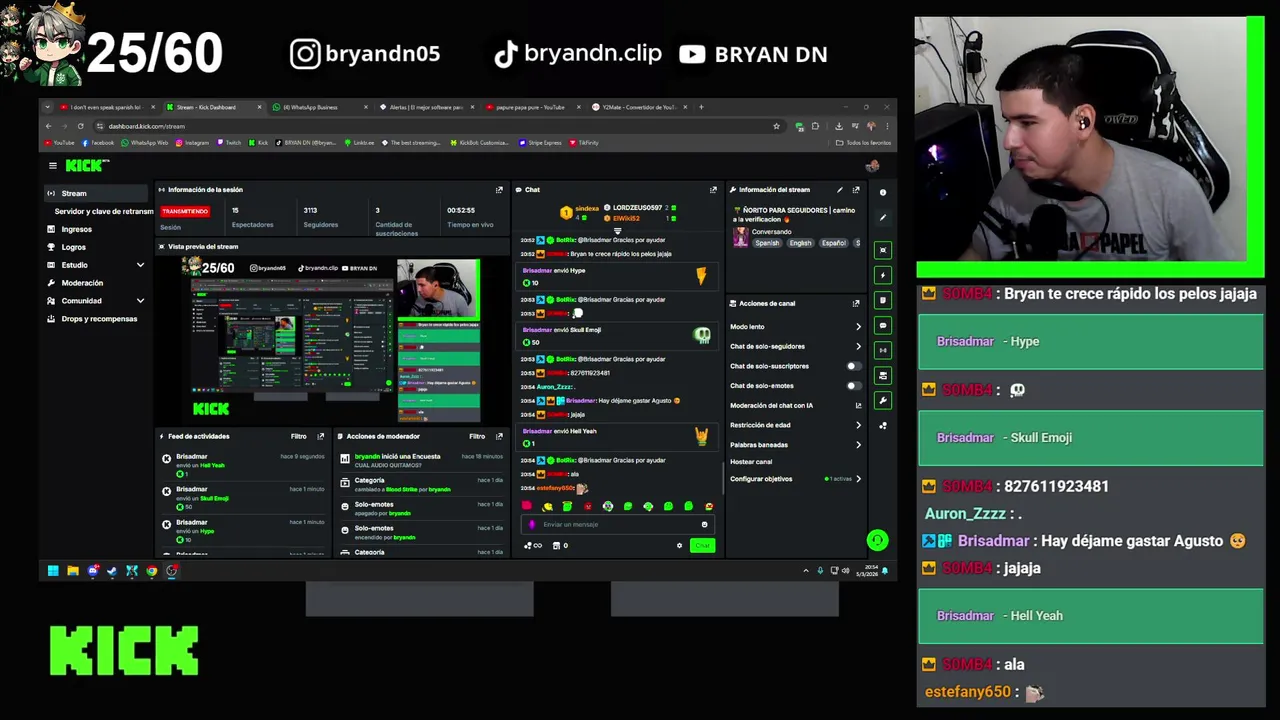Pop out the Chat panel
1280x720 pixels.
tap(713, 189)
